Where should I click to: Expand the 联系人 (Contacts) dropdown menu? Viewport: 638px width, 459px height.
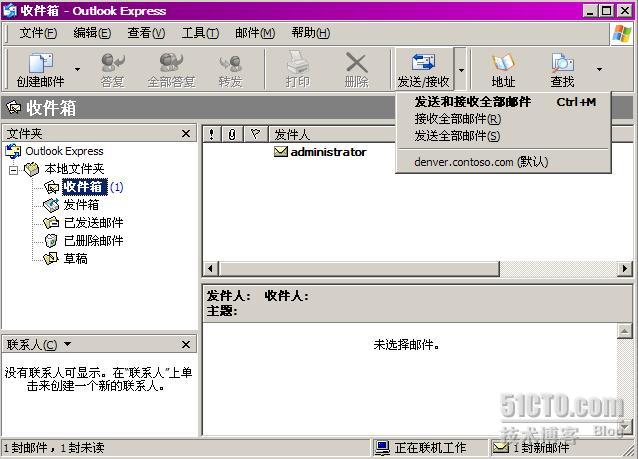[x=67, y=345]
